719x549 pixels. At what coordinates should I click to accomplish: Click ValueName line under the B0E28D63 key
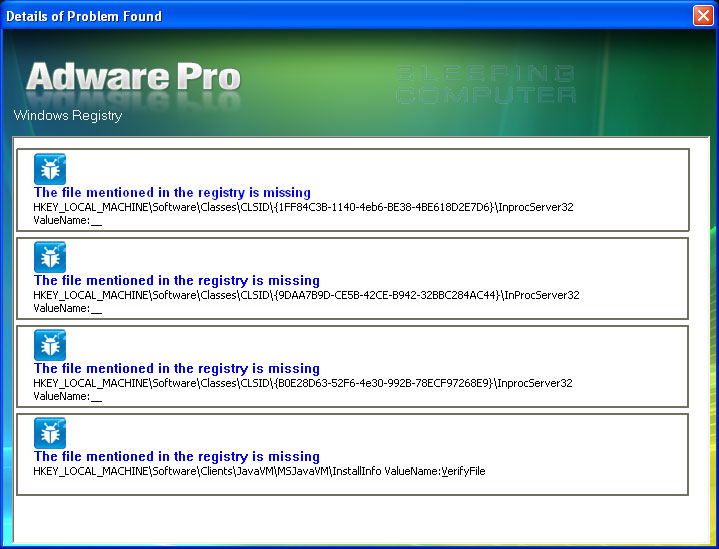click(x=67, y=397)
